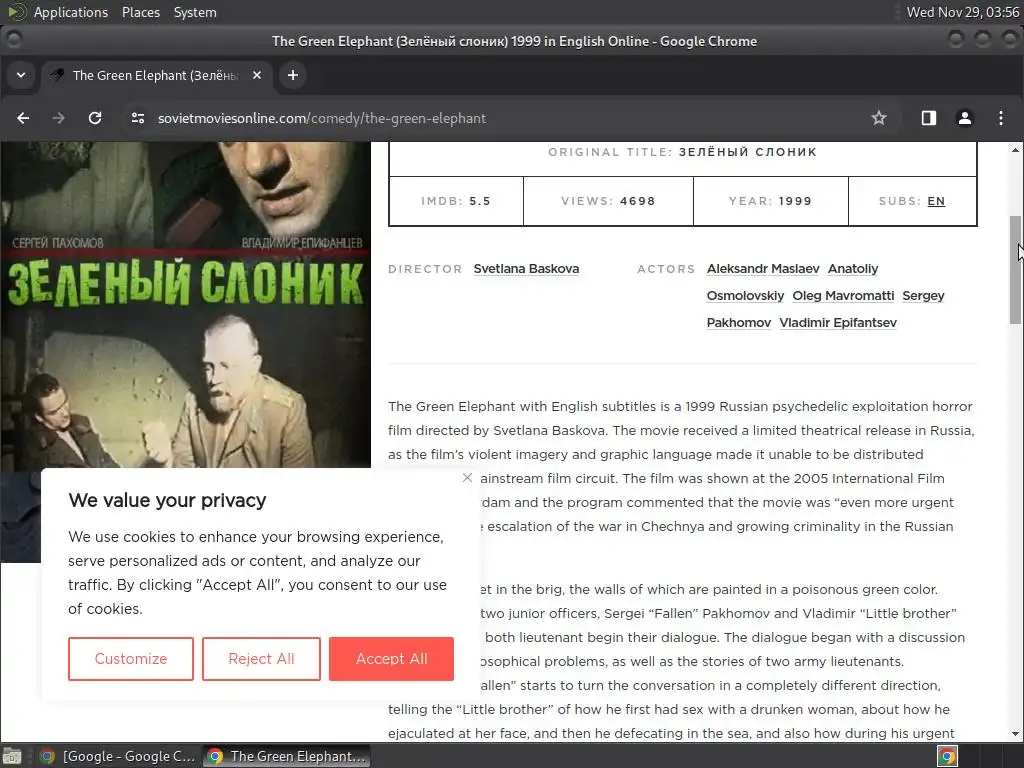Reject all cookies
The width and height of the screenshot is (1024, 768).
point(261,659)
